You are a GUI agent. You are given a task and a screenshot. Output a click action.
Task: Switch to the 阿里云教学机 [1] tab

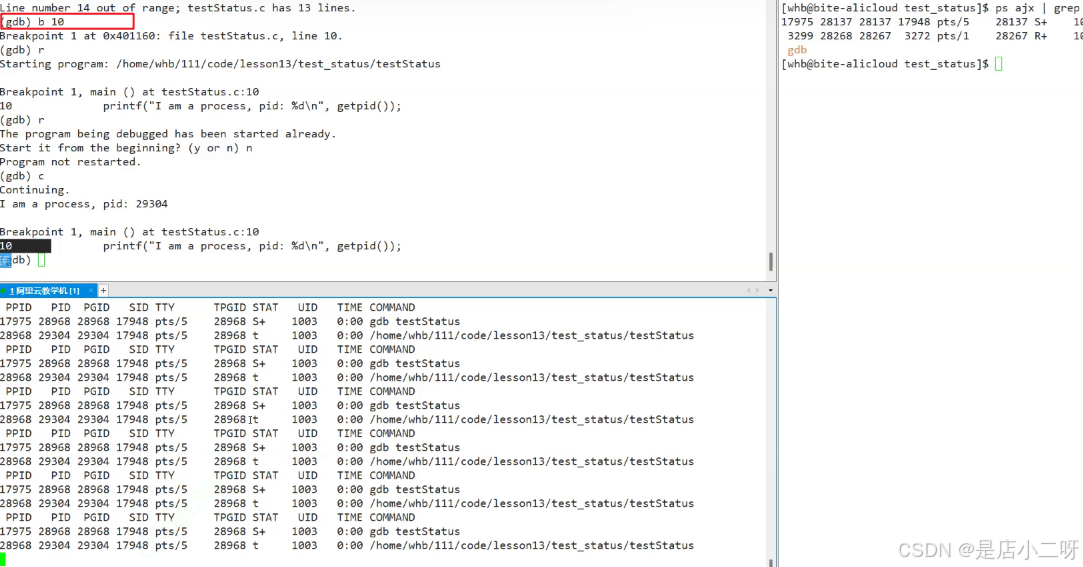coord(47,291)
